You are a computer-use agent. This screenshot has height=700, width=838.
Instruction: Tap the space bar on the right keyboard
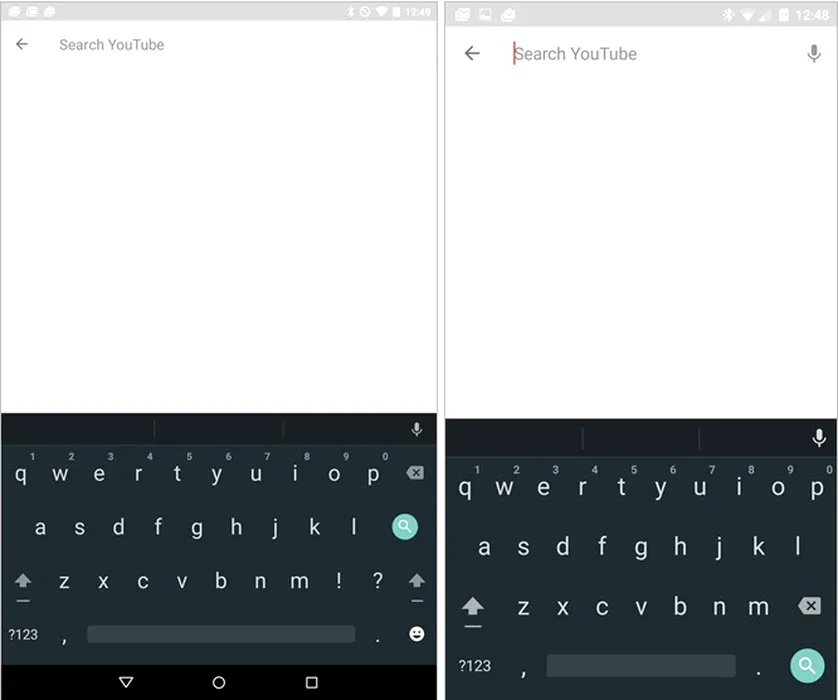(641, 666)
